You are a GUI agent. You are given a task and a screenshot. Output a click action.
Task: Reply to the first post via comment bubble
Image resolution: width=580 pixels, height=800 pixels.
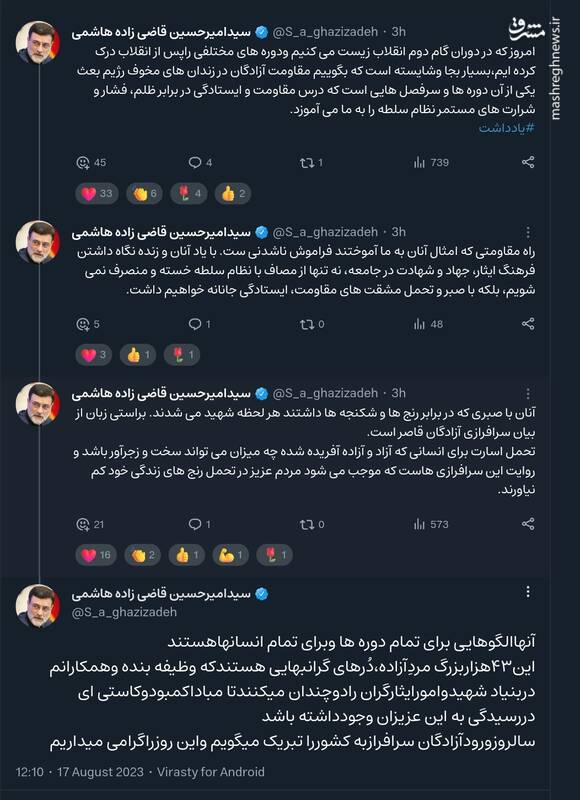point(193,161)
